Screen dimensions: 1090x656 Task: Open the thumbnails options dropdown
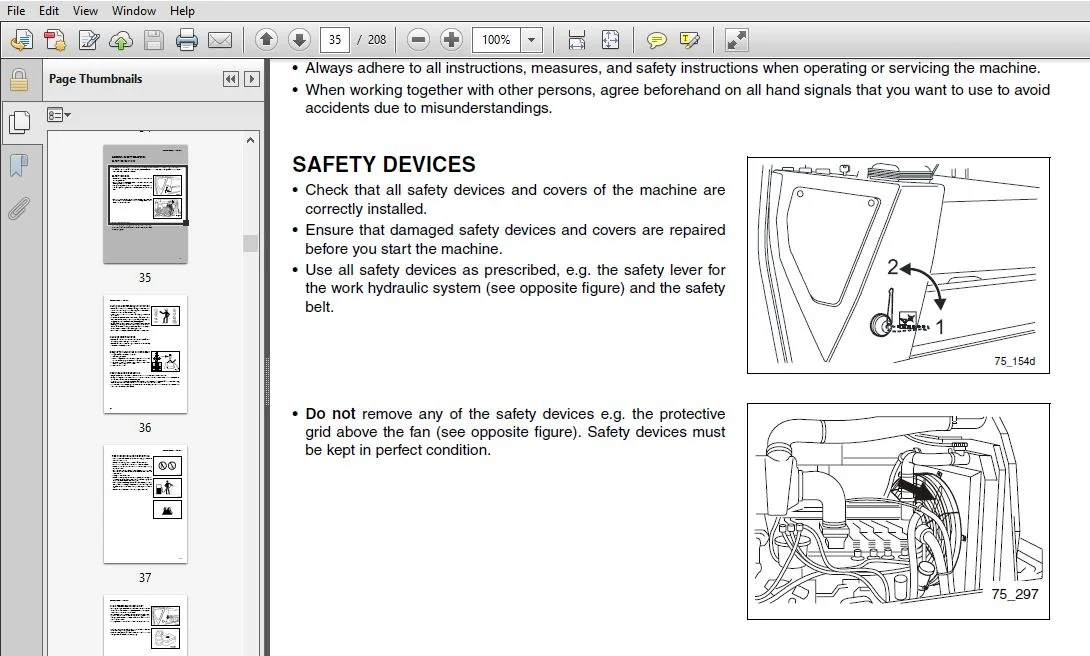[x=59, y=115]
